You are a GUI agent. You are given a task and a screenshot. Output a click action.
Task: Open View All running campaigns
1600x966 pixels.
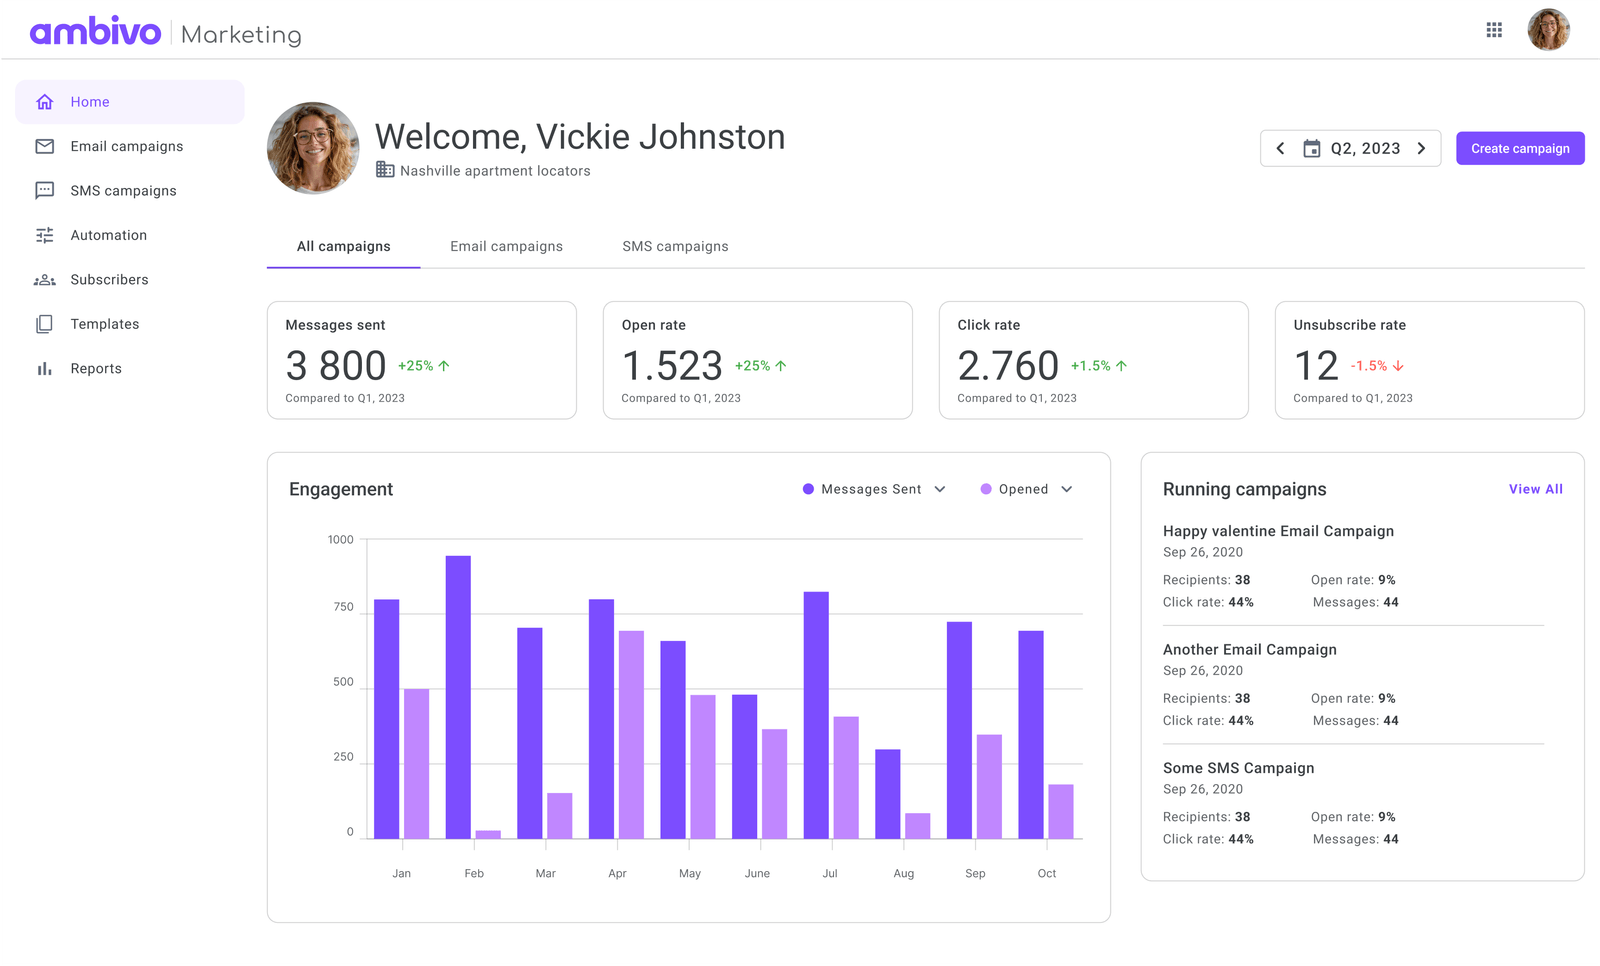(1536, 489)
